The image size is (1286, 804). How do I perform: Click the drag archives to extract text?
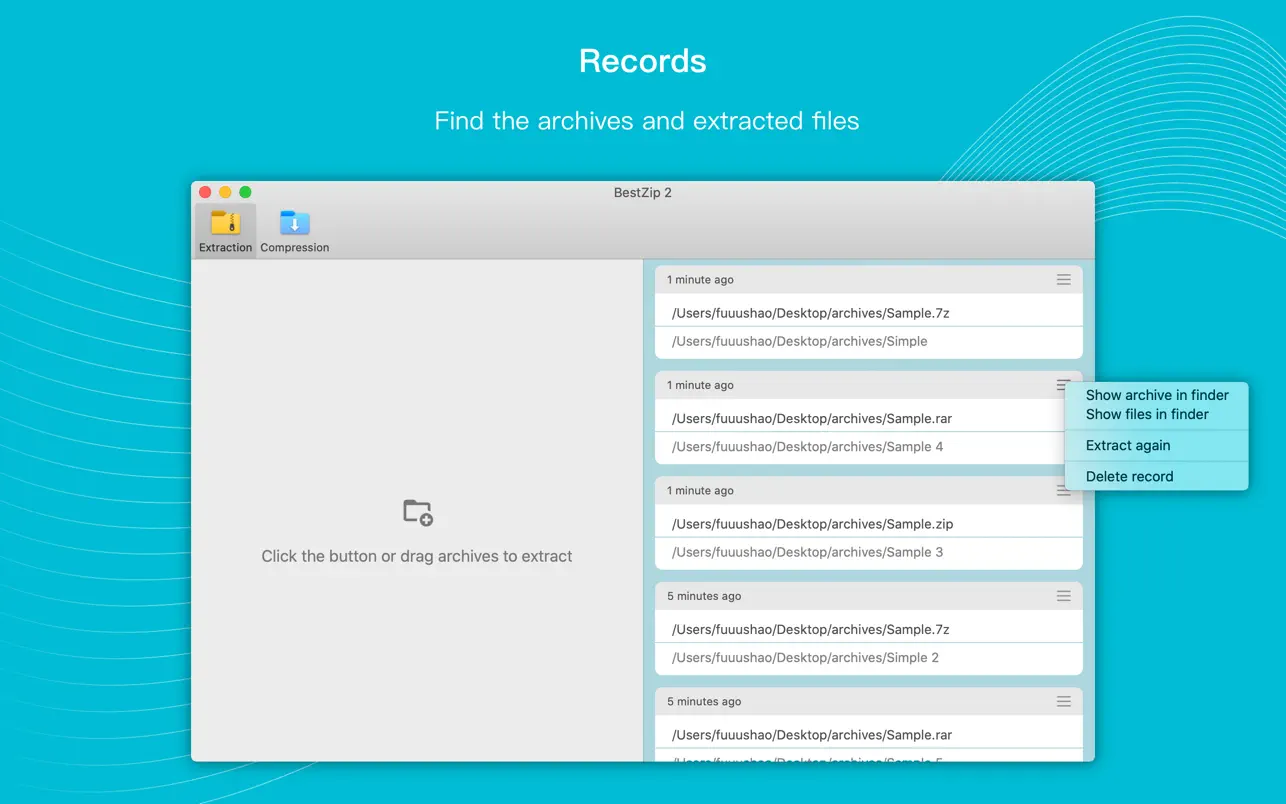416,556
